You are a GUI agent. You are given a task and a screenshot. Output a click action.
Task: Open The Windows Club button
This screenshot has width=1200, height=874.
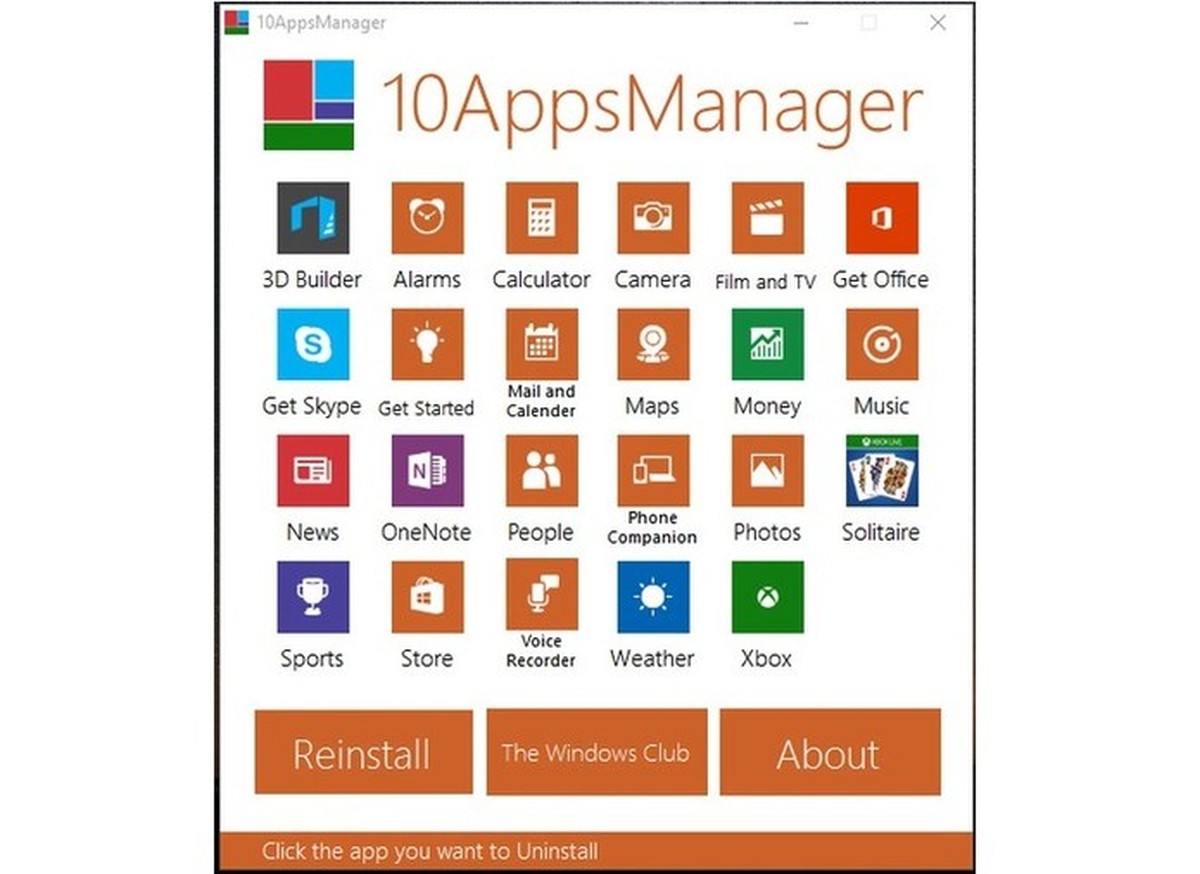596,752
